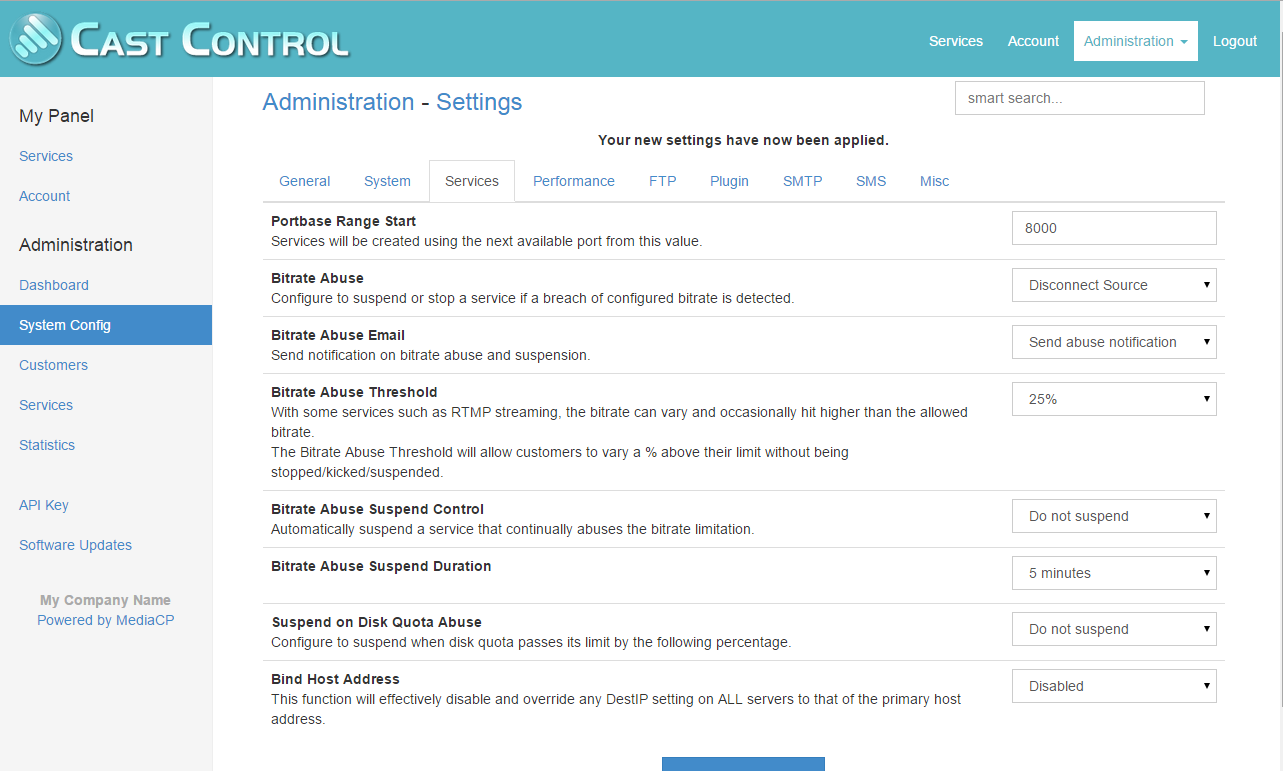Open the Suspend on Disk Quota Abuse dropdown
1283x771 pixels.
[1114, 629]
